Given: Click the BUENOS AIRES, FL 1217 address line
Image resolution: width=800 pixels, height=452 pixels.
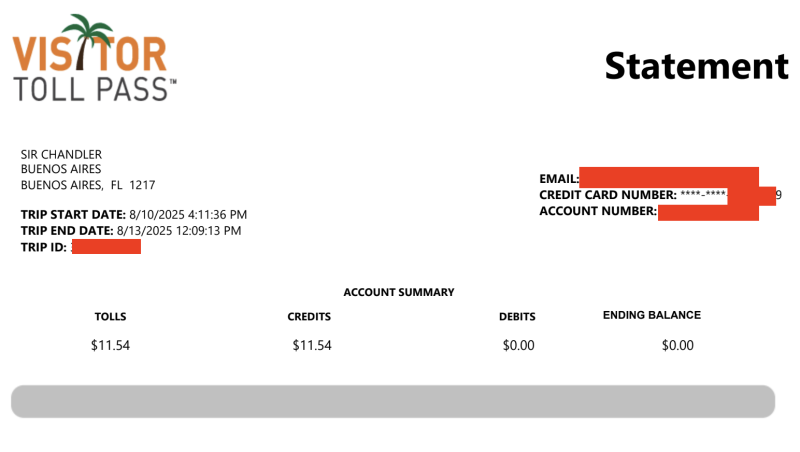Looking at the screenshot, I should click(88, 185).
